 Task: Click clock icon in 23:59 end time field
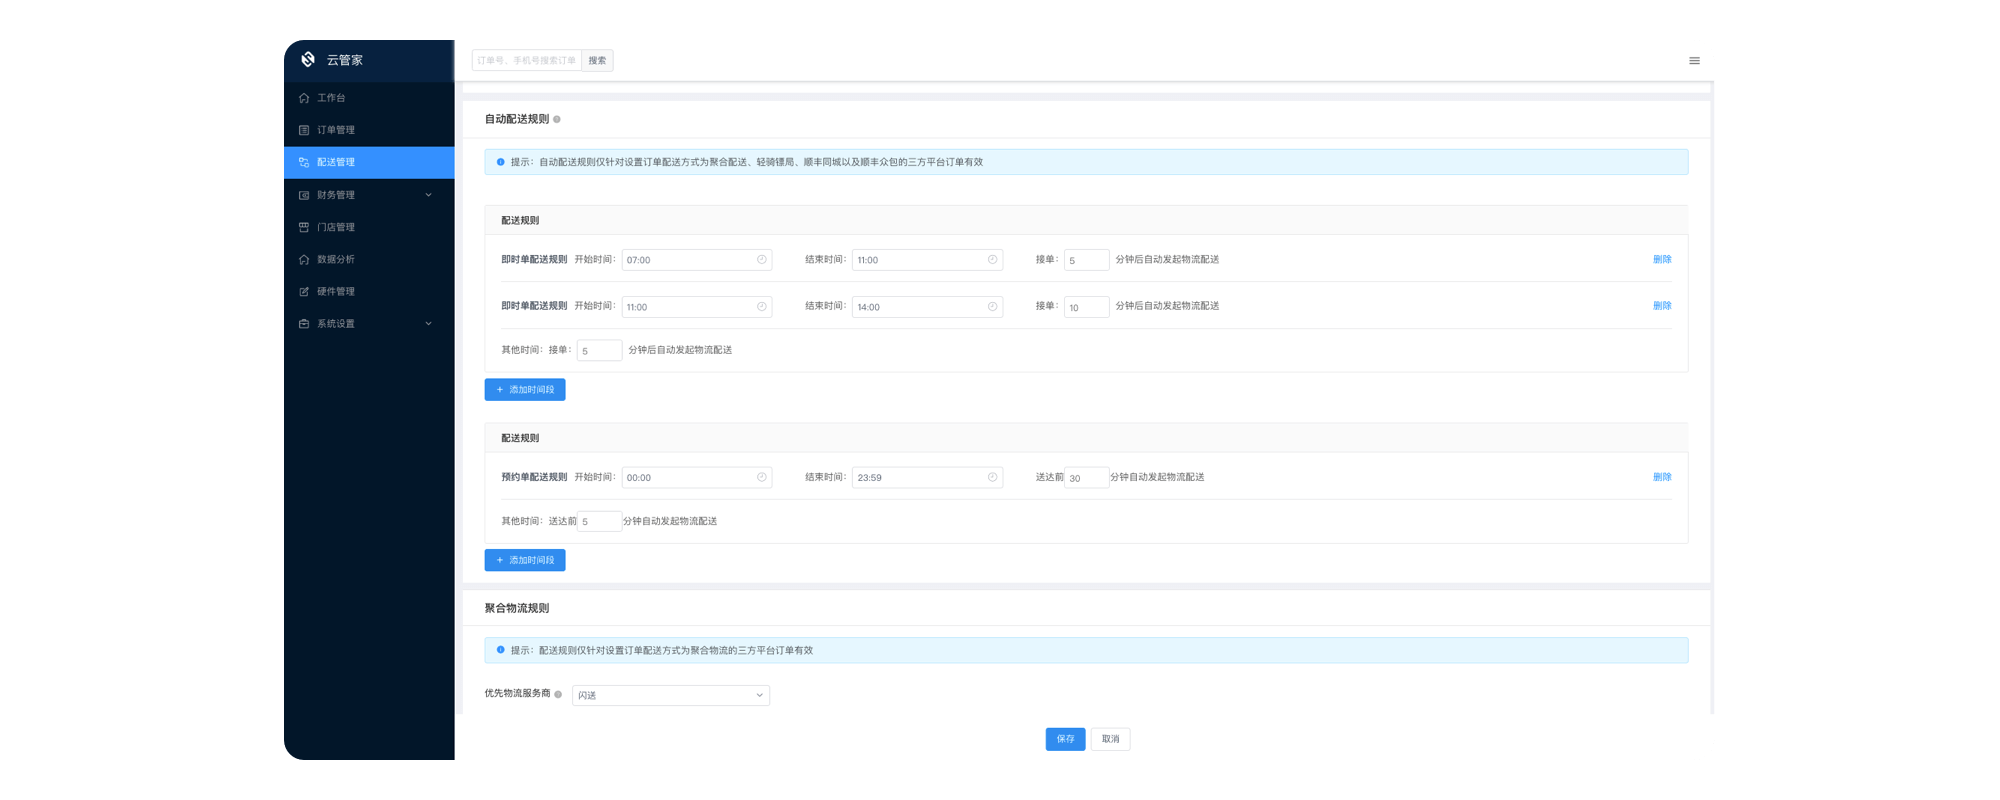click(992, 478)
